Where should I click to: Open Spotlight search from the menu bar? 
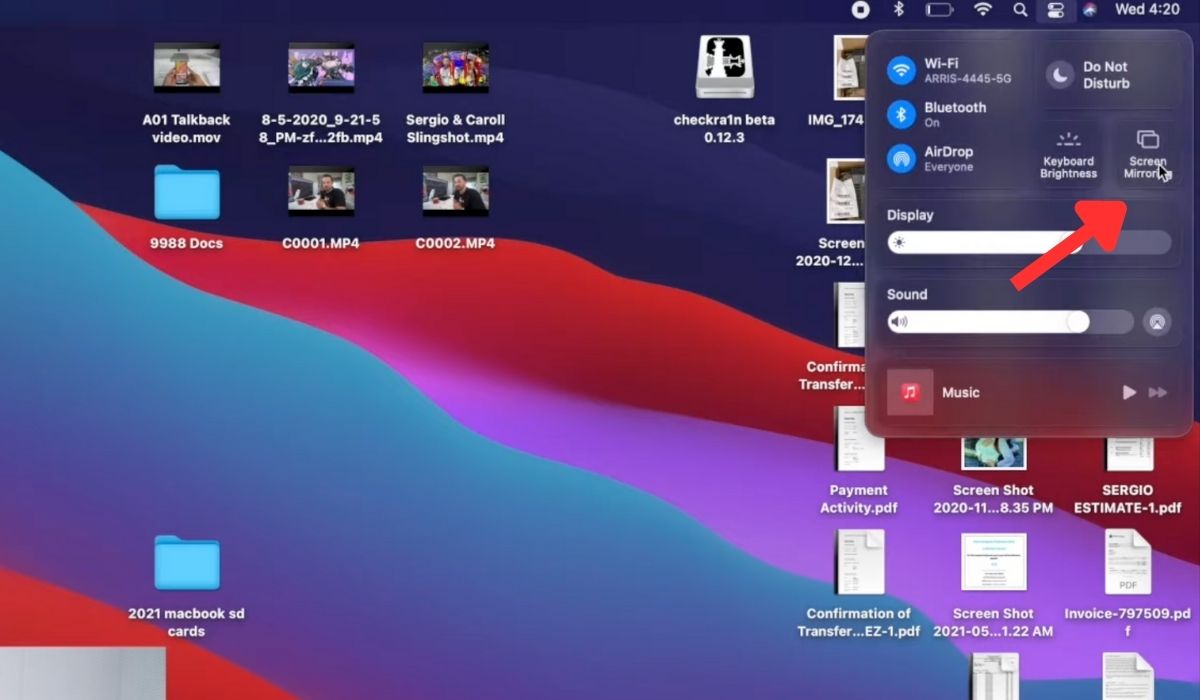click(1019, 11)
